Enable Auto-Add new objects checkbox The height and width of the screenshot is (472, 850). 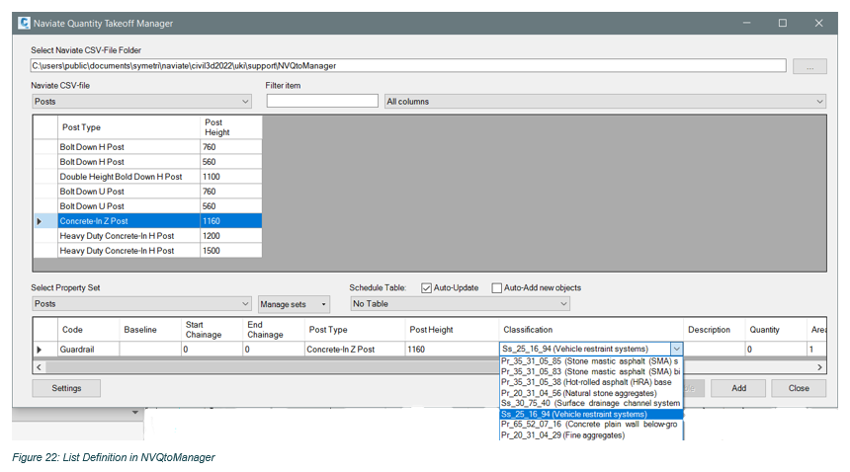click(497, 288)
